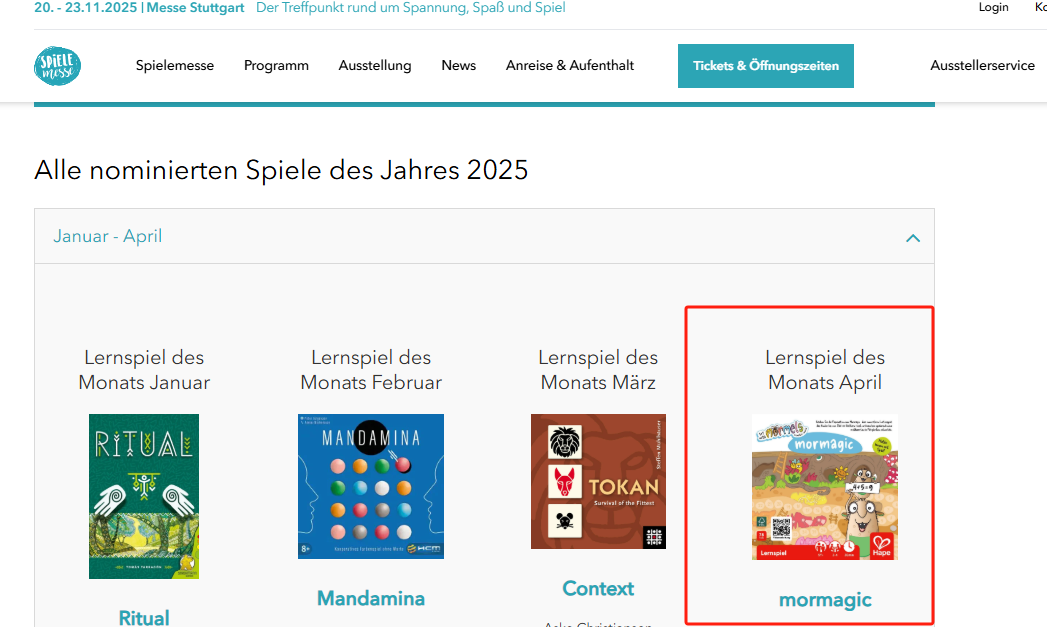Open the mormagic title link
The width and height of the screenshot is (1047, 627).
tap(825, 600)
